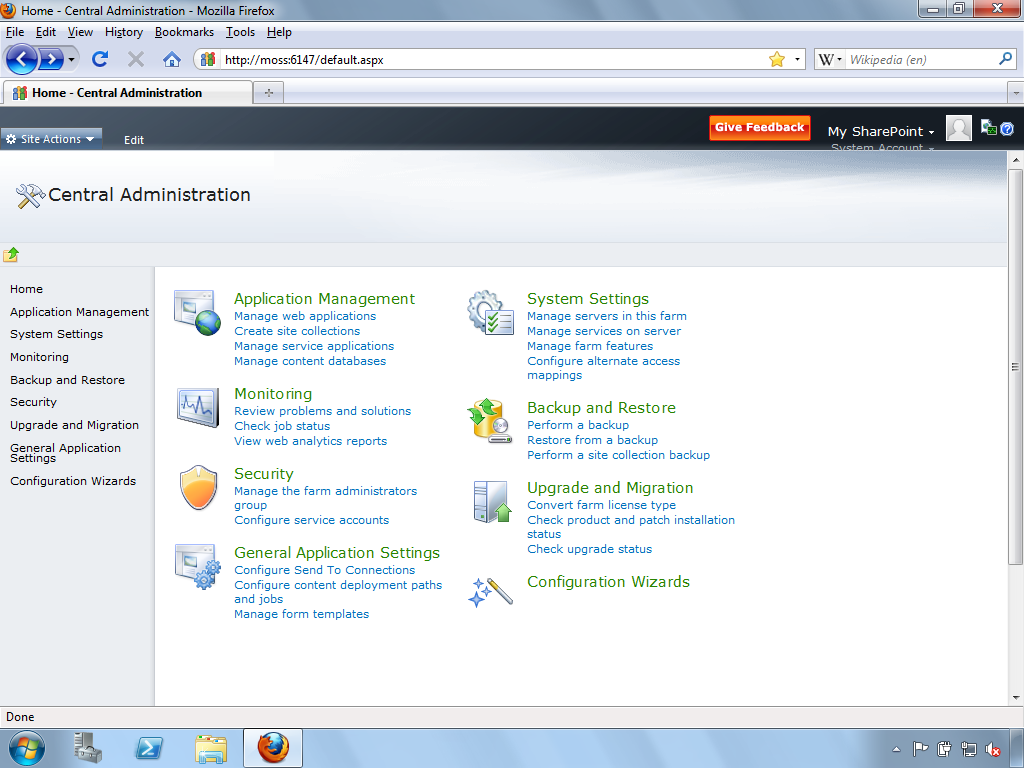Click the Upgrade and Migration server icon

click(490, 502)
